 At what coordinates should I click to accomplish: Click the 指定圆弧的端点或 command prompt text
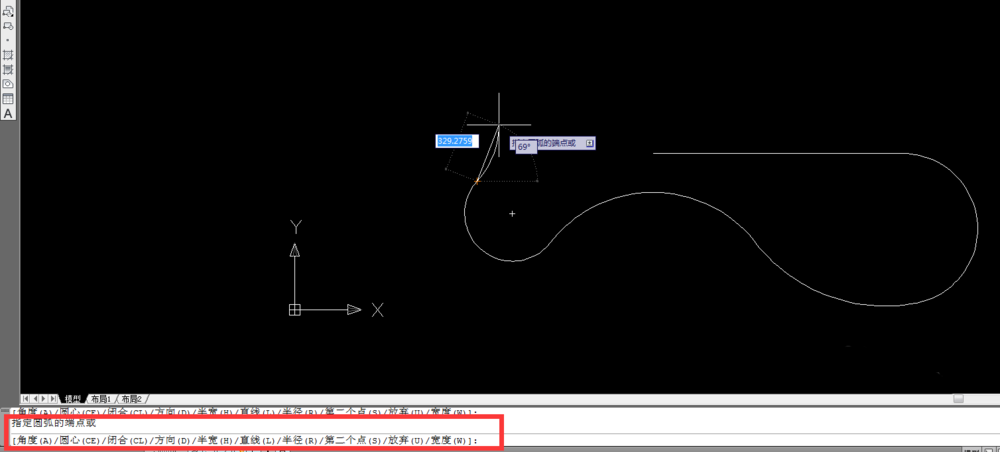(x=54, y=423)
